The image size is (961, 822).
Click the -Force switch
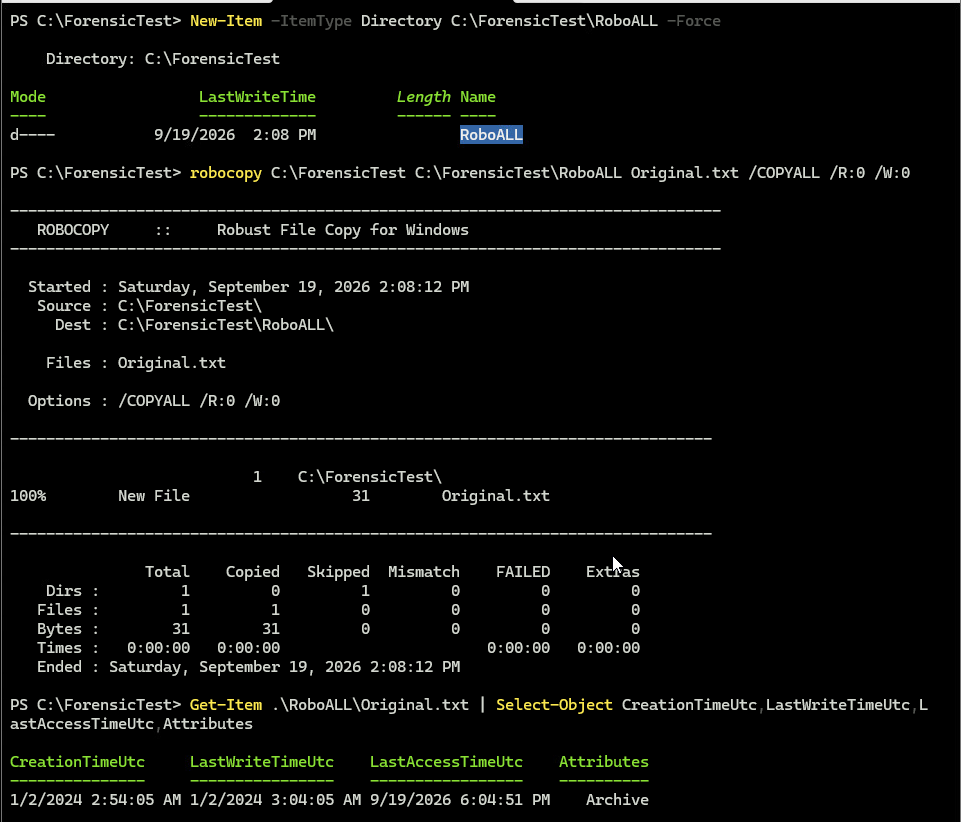pyautogui.click(x=693, y=21)
